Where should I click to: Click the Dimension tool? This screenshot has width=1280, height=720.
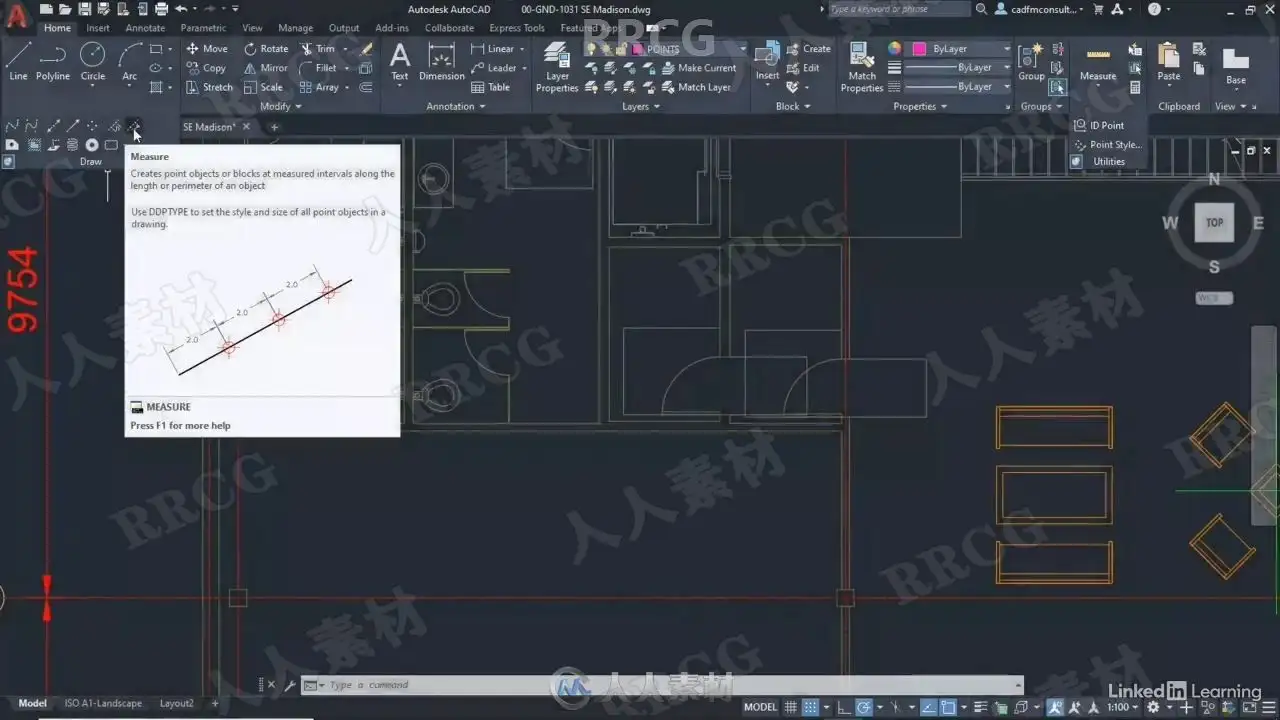442,61
